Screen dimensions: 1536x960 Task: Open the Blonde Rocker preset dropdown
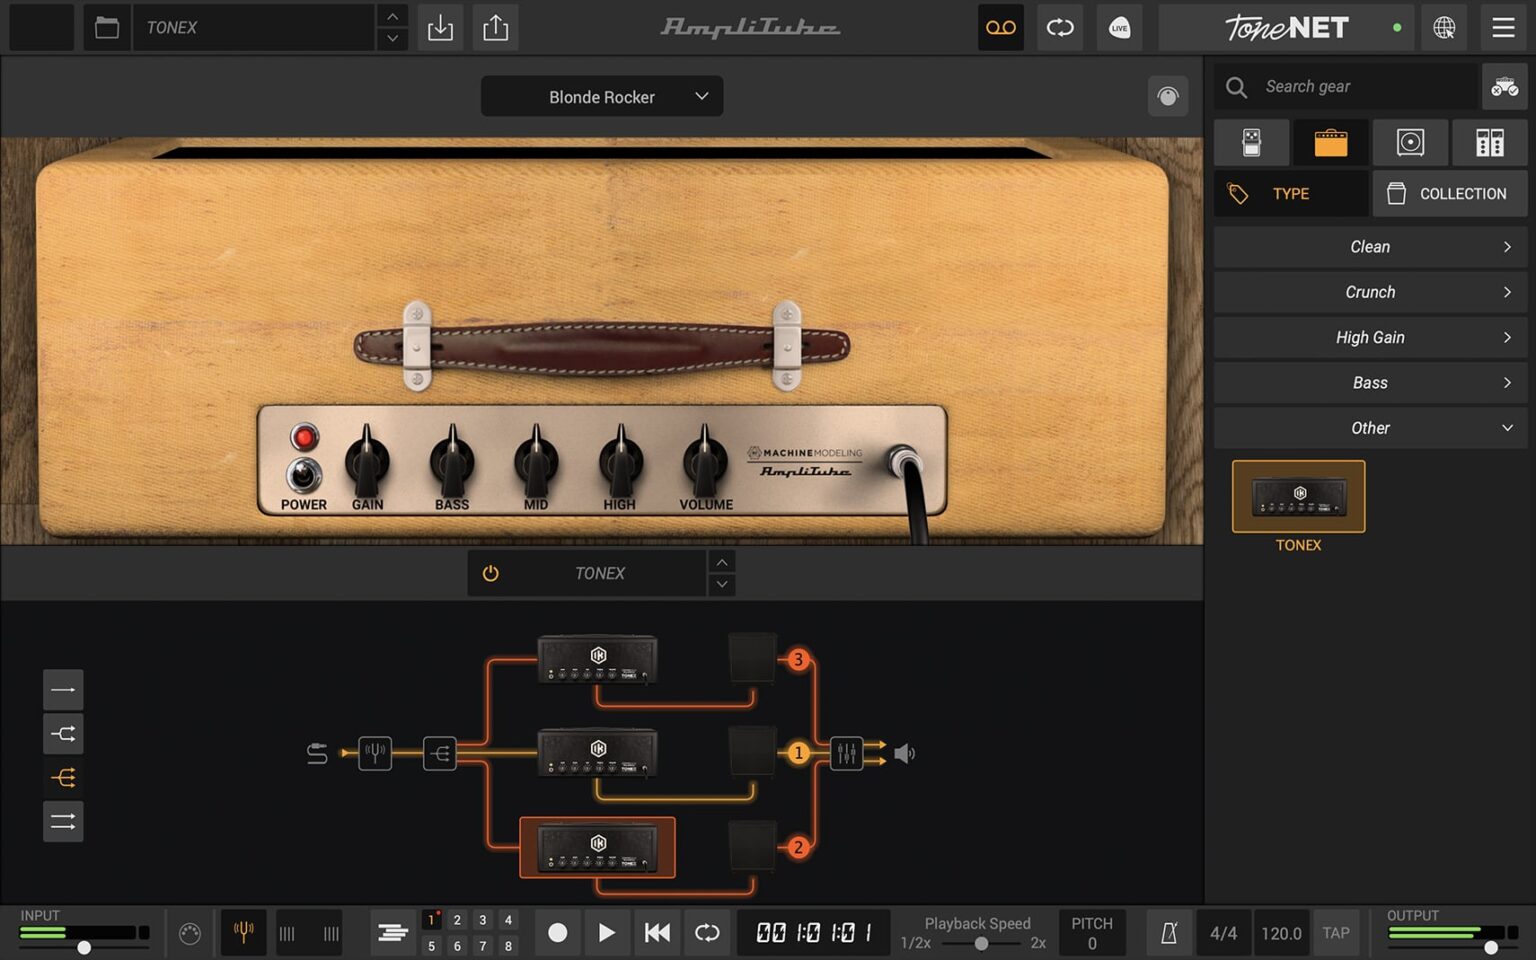tap(601, 96)
